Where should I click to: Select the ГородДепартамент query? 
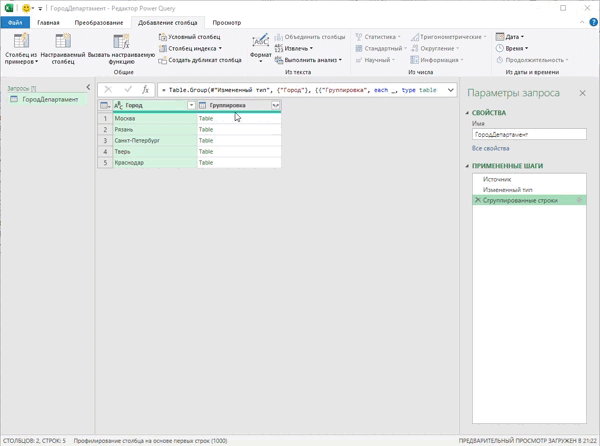pyautogui.click(x=48, y=99)
